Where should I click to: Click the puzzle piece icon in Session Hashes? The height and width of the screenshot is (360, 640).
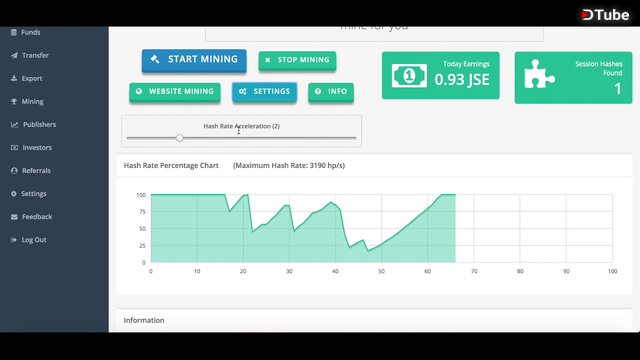(x=539, y=74)
